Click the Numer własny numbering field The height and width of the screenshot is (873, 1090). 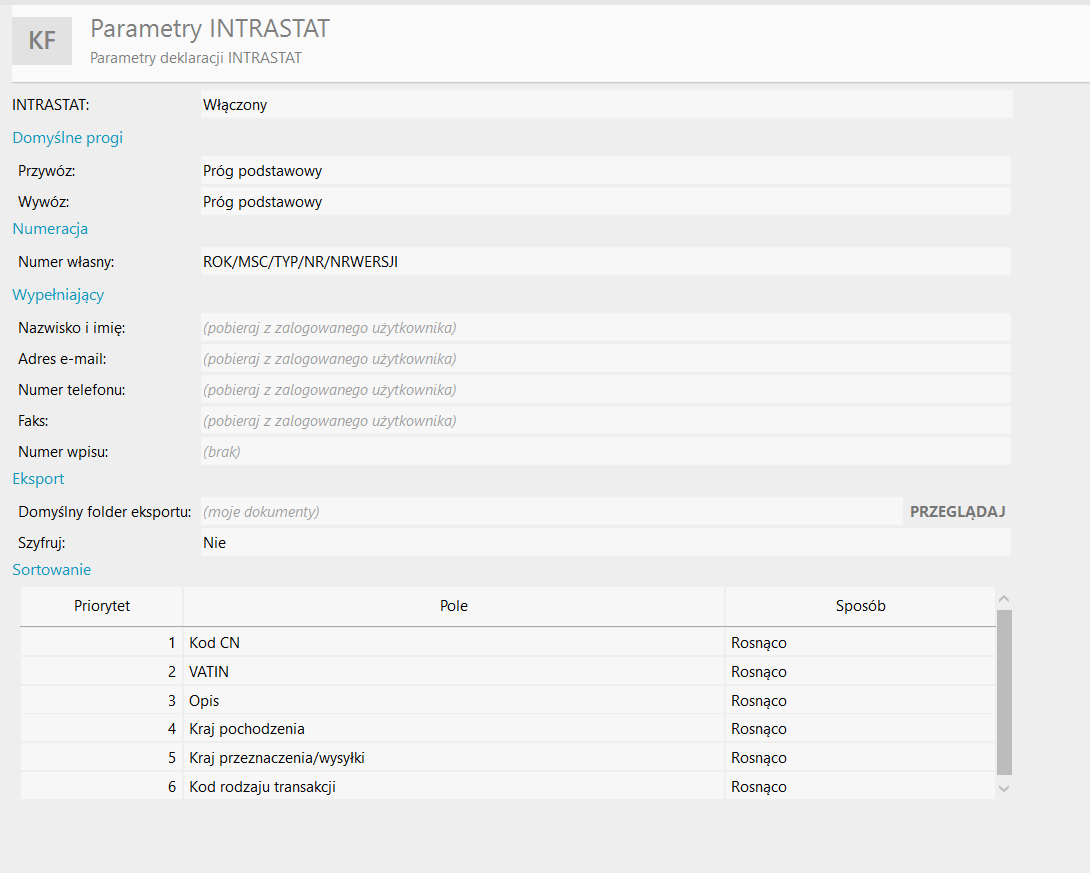tap(606, 262)
